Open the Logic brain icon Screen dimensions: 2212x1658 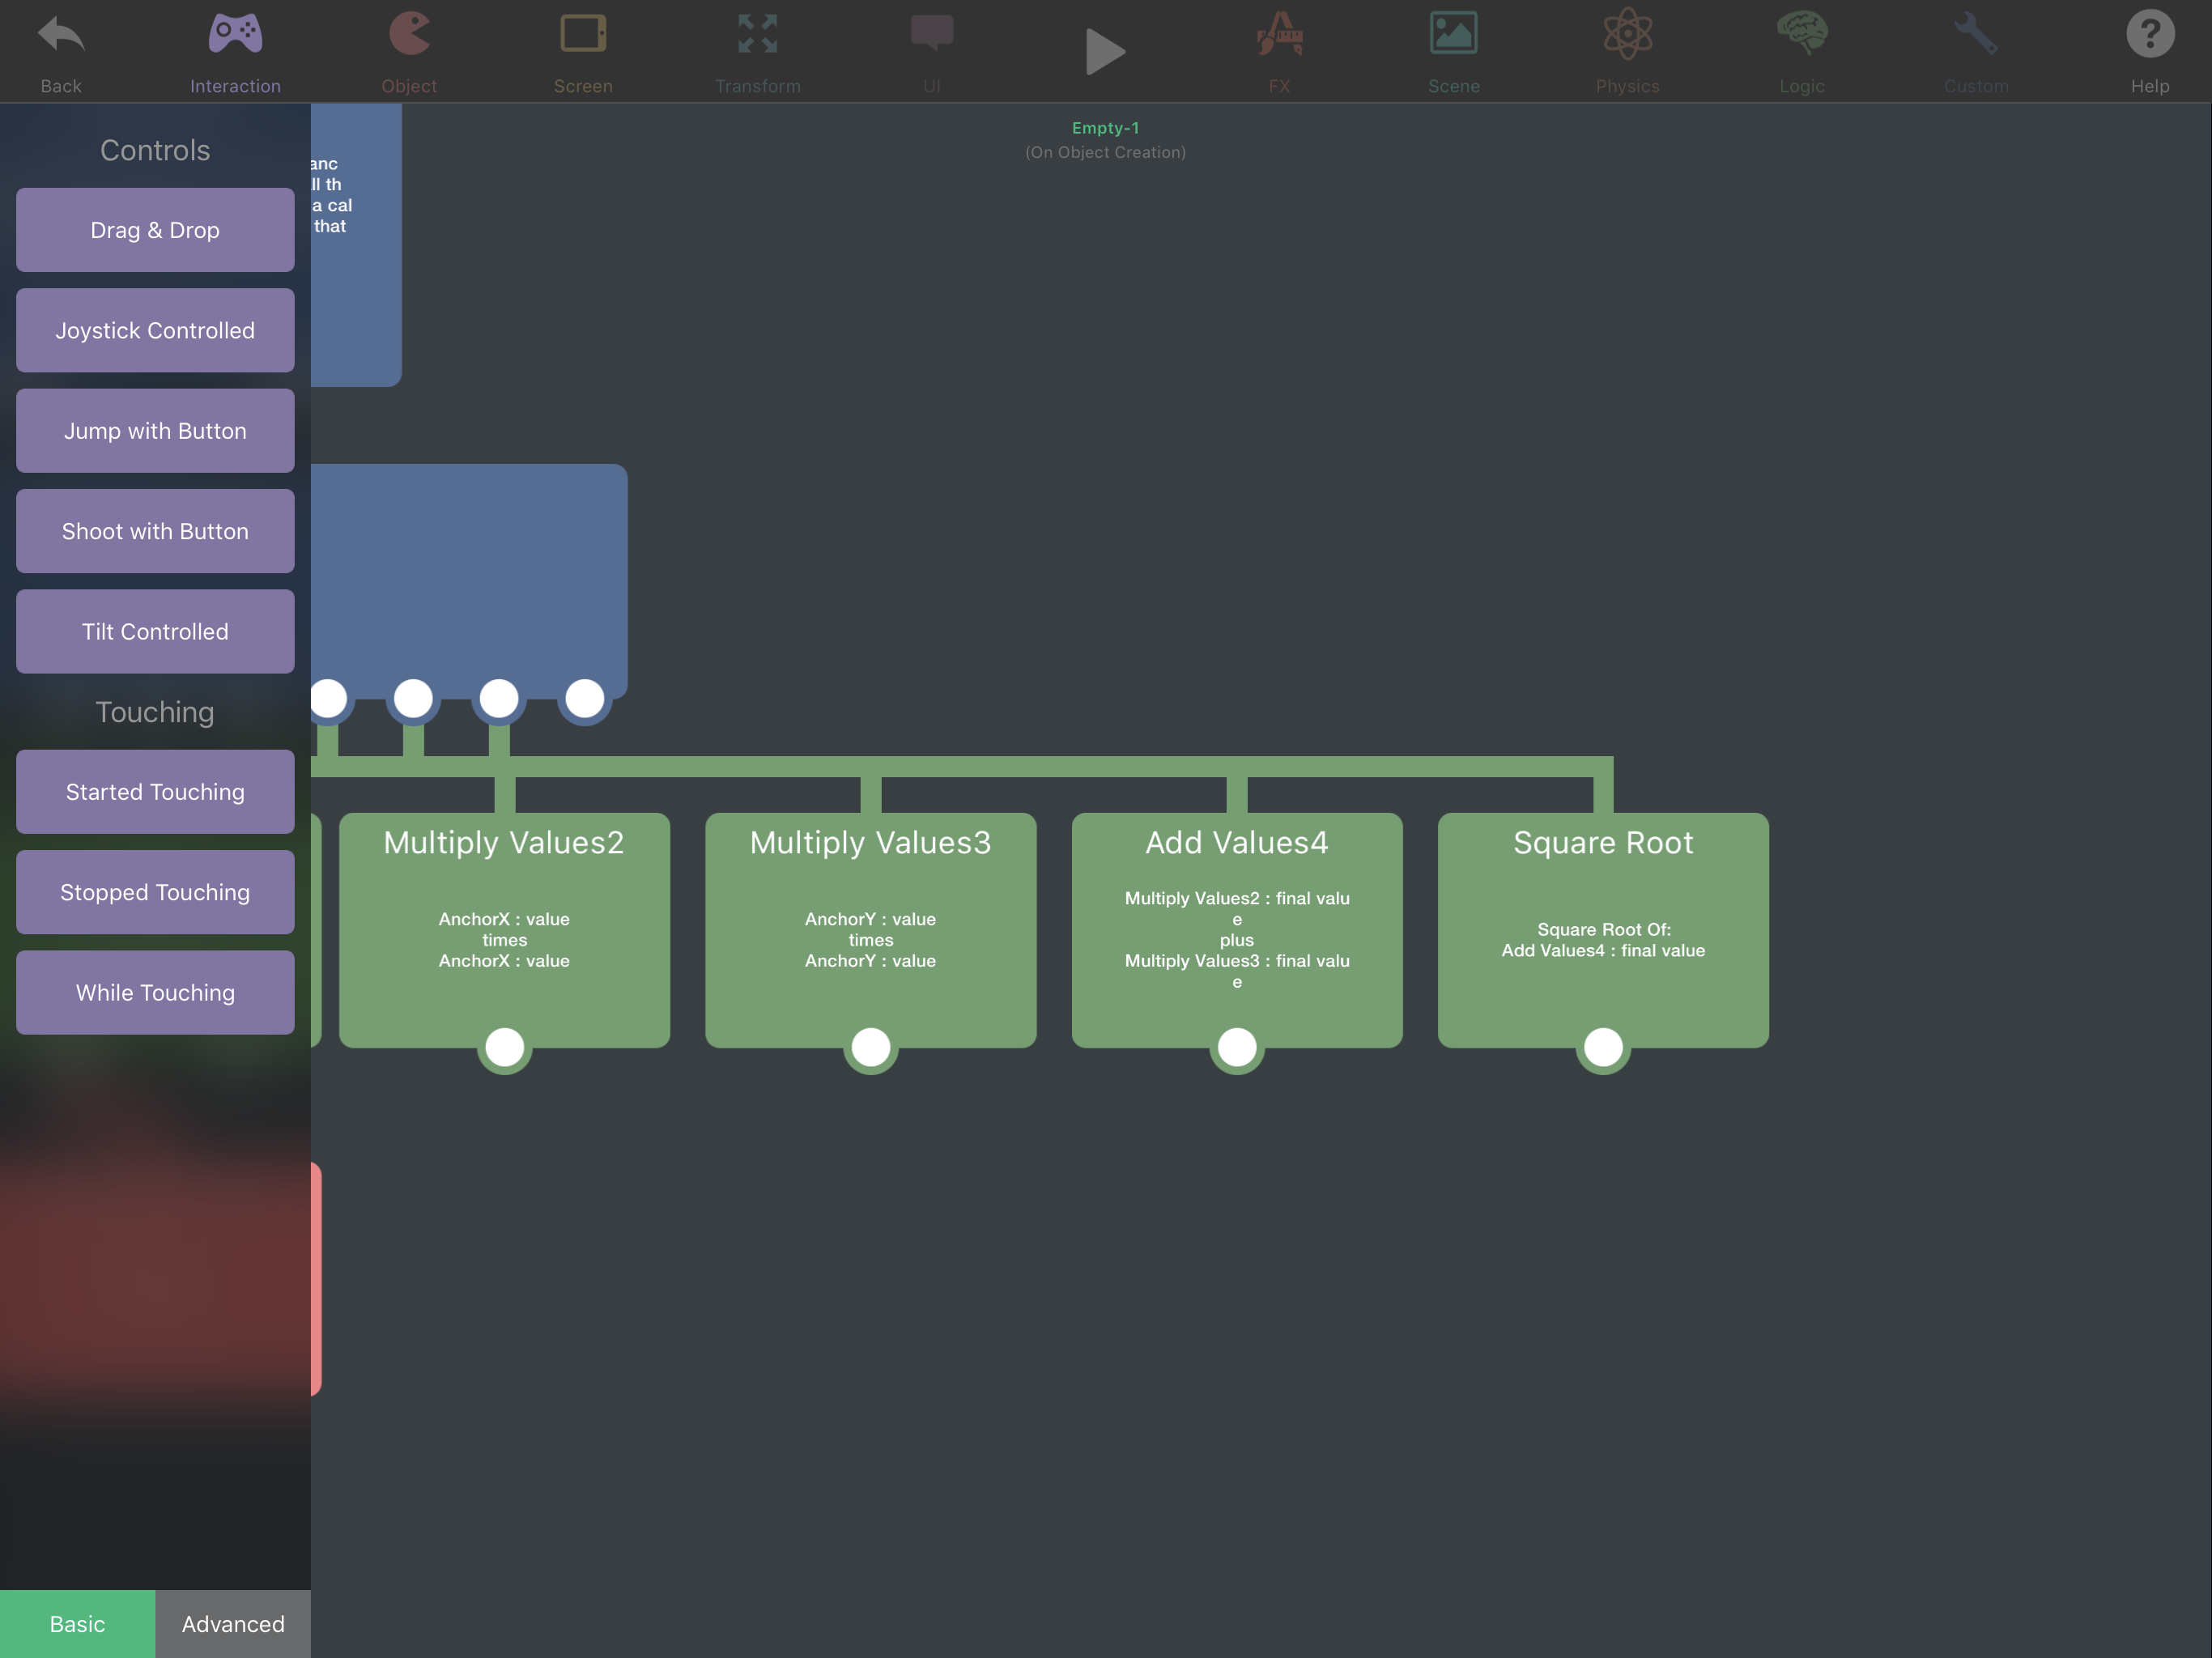pos(1801,50)
